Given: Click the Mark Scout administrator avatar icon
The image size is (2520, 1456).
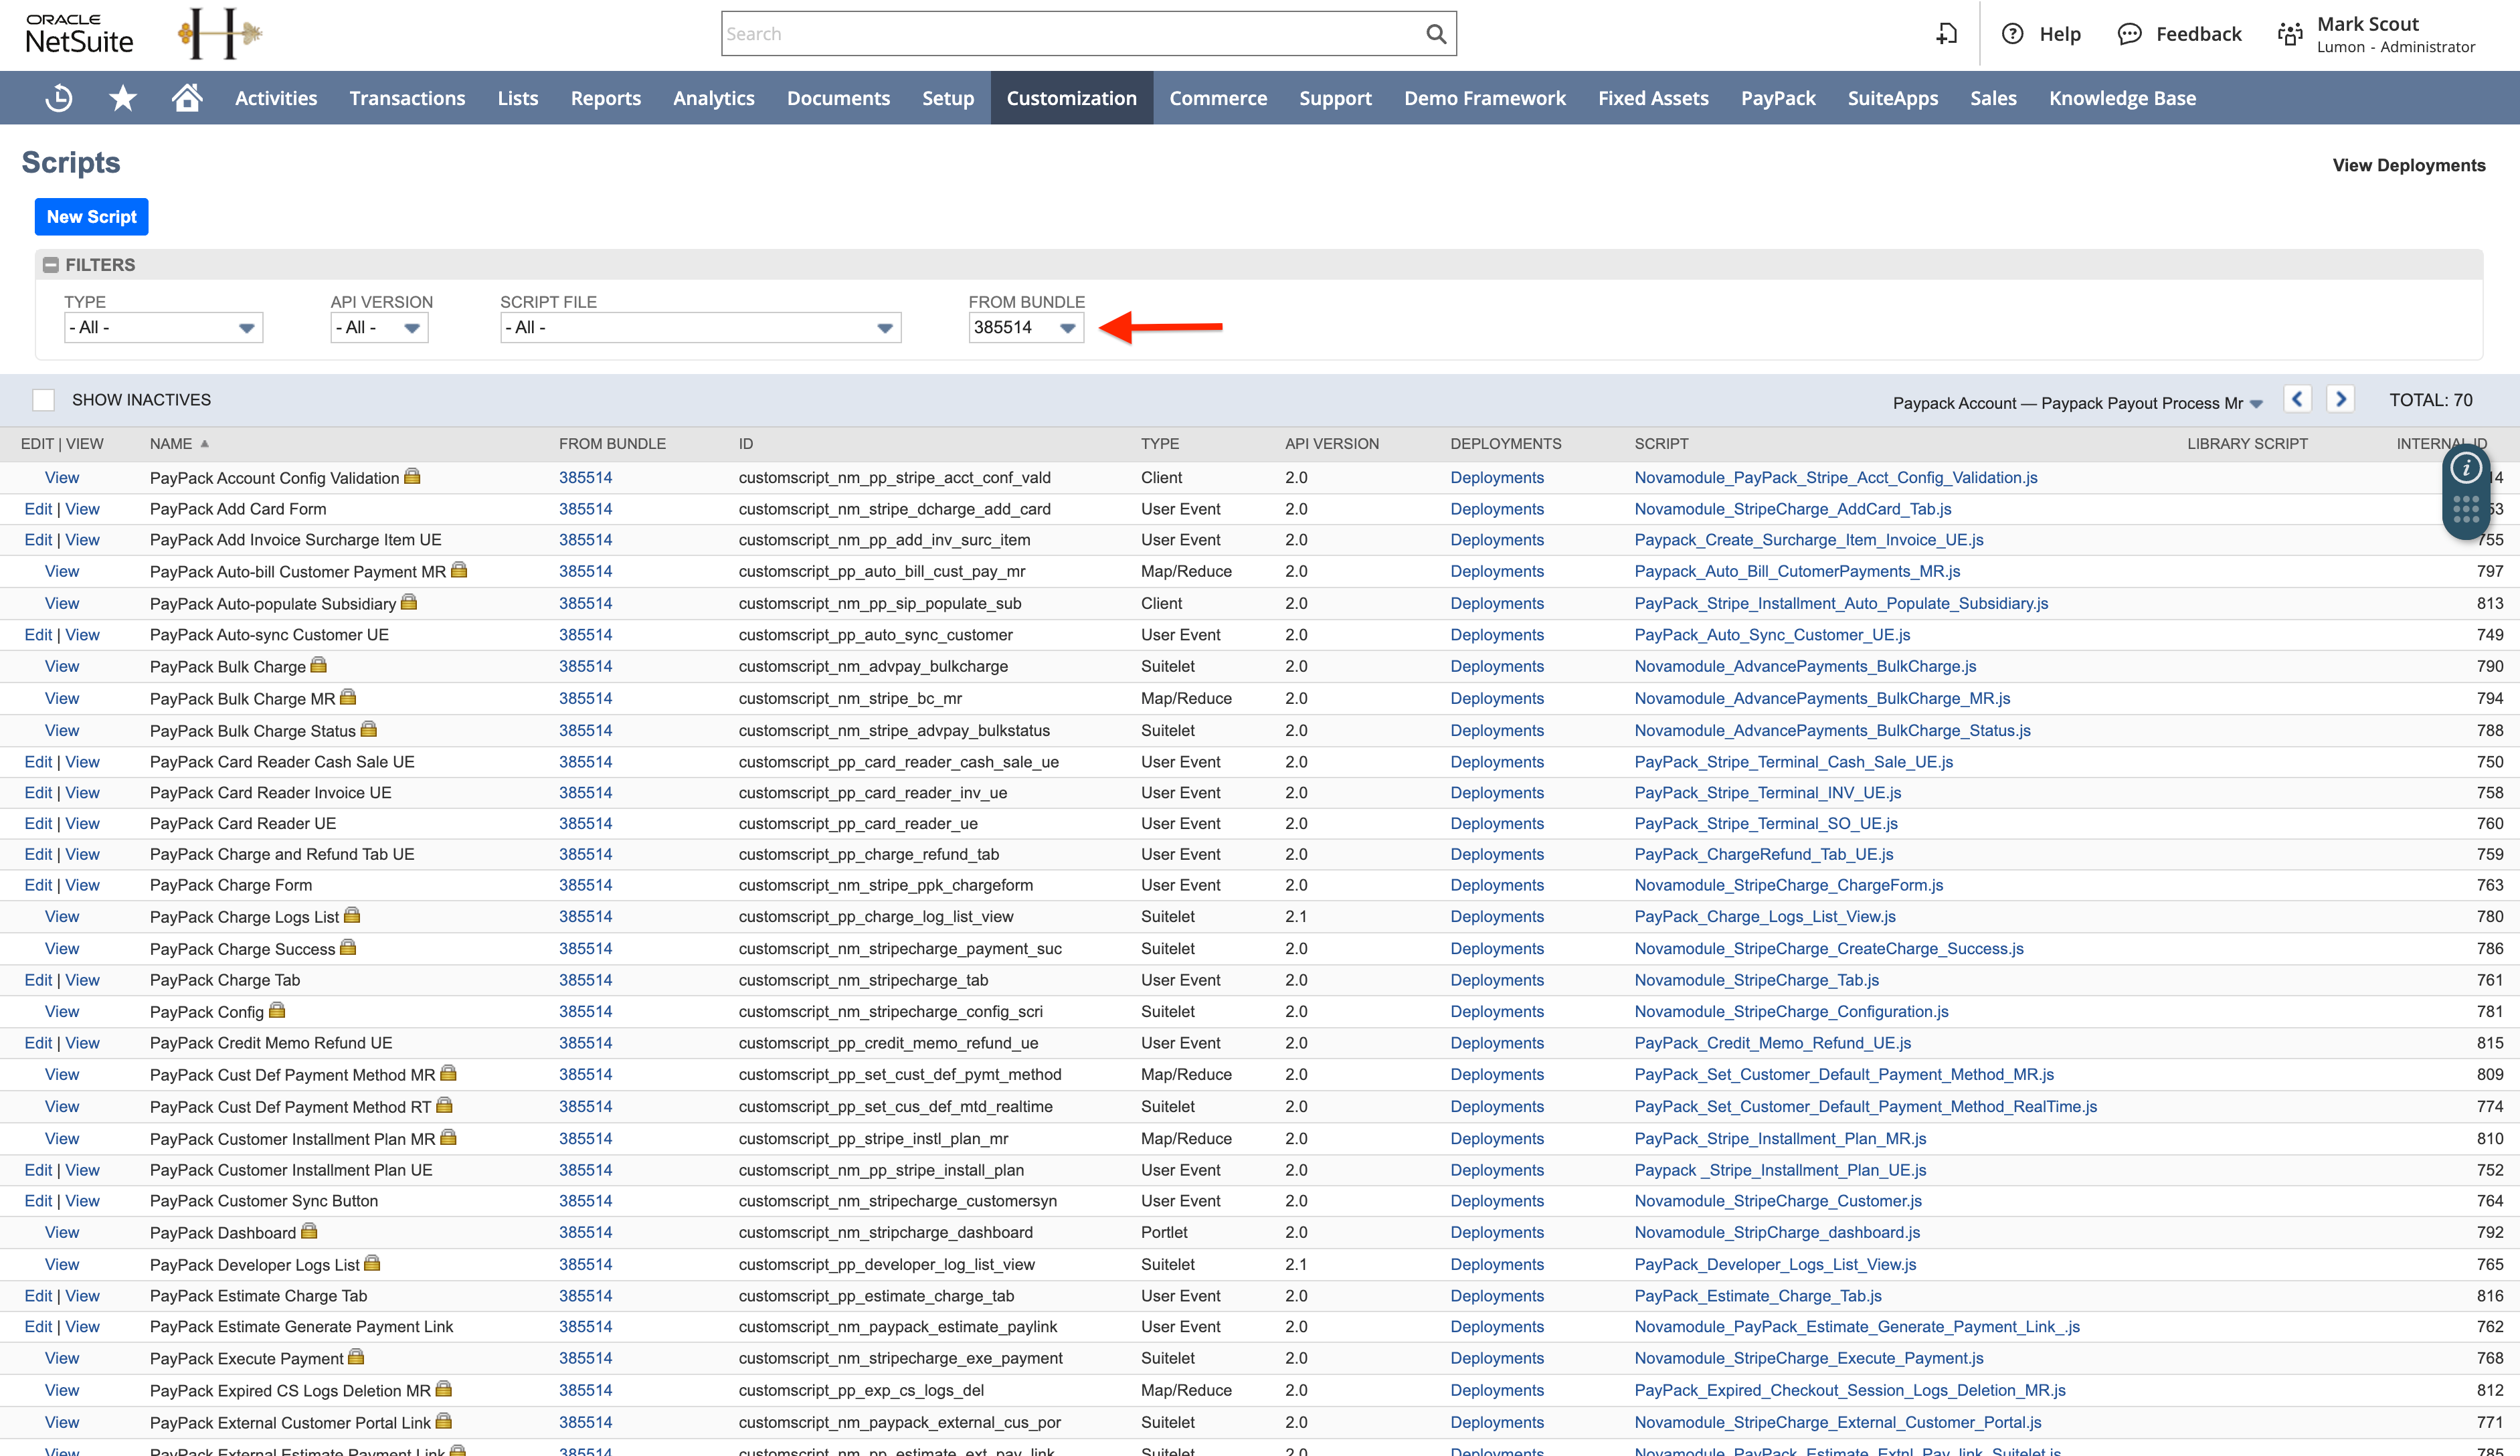Looking at the screenshot, I should pyautogui.click(x=2290, y=33).
